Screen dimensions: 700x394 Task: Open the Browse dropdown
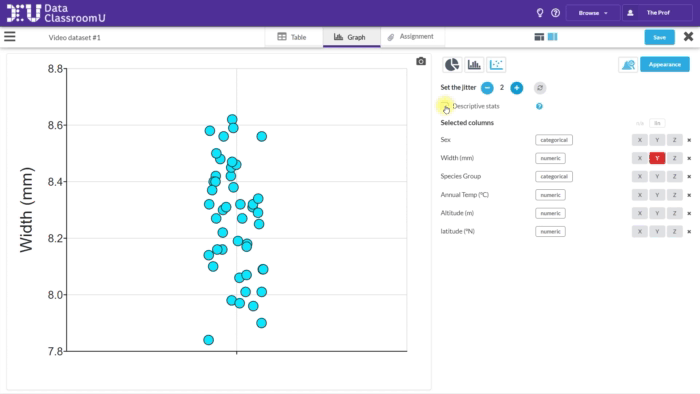[593, 13]
